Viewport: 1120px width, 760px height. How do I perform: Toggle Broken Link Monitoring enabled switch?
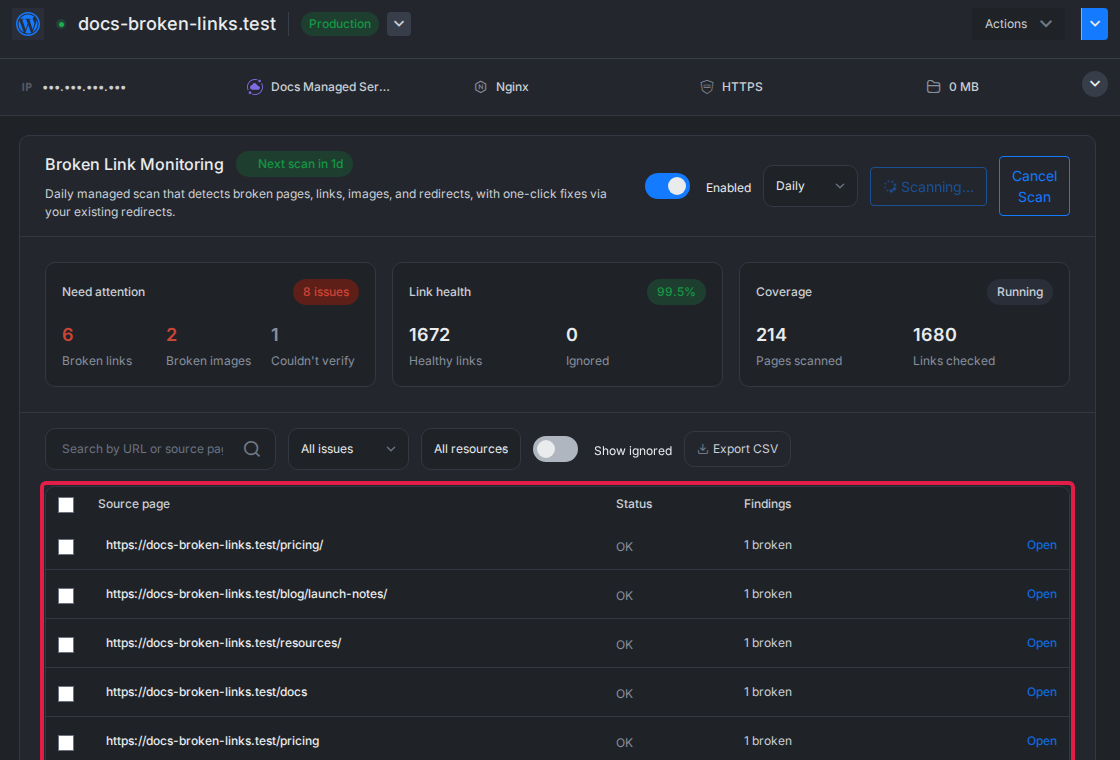click(x=667, y=186)
